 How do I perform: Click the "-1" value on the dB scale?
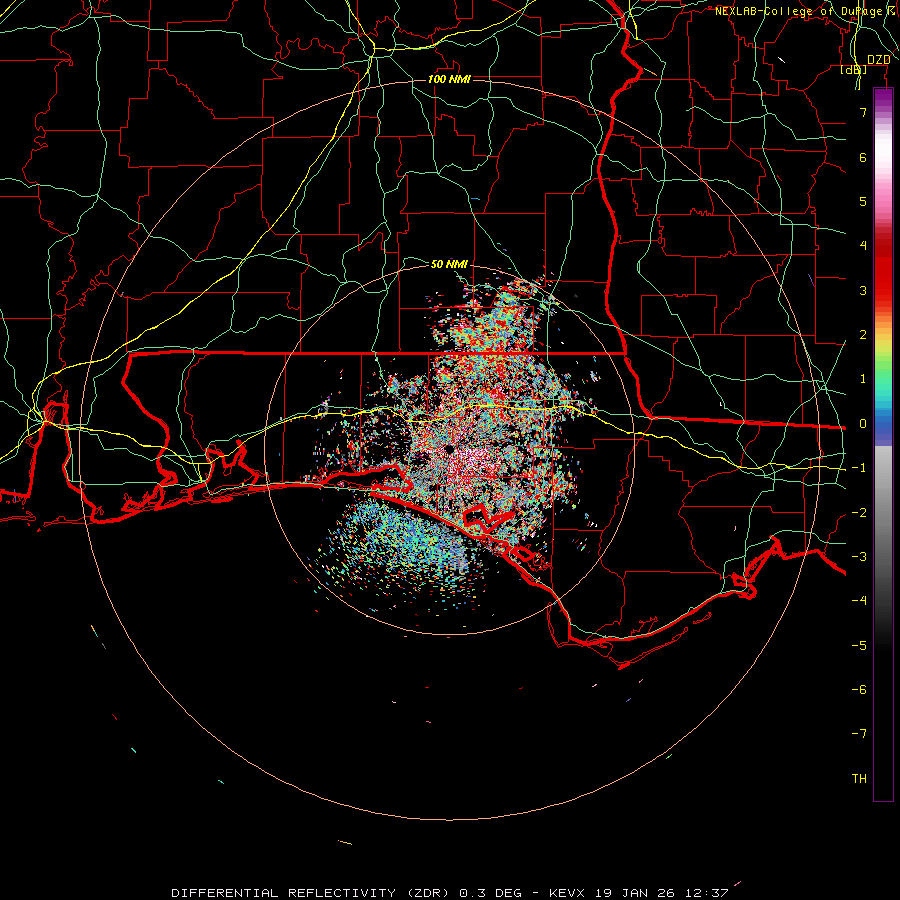coord(859,468)
